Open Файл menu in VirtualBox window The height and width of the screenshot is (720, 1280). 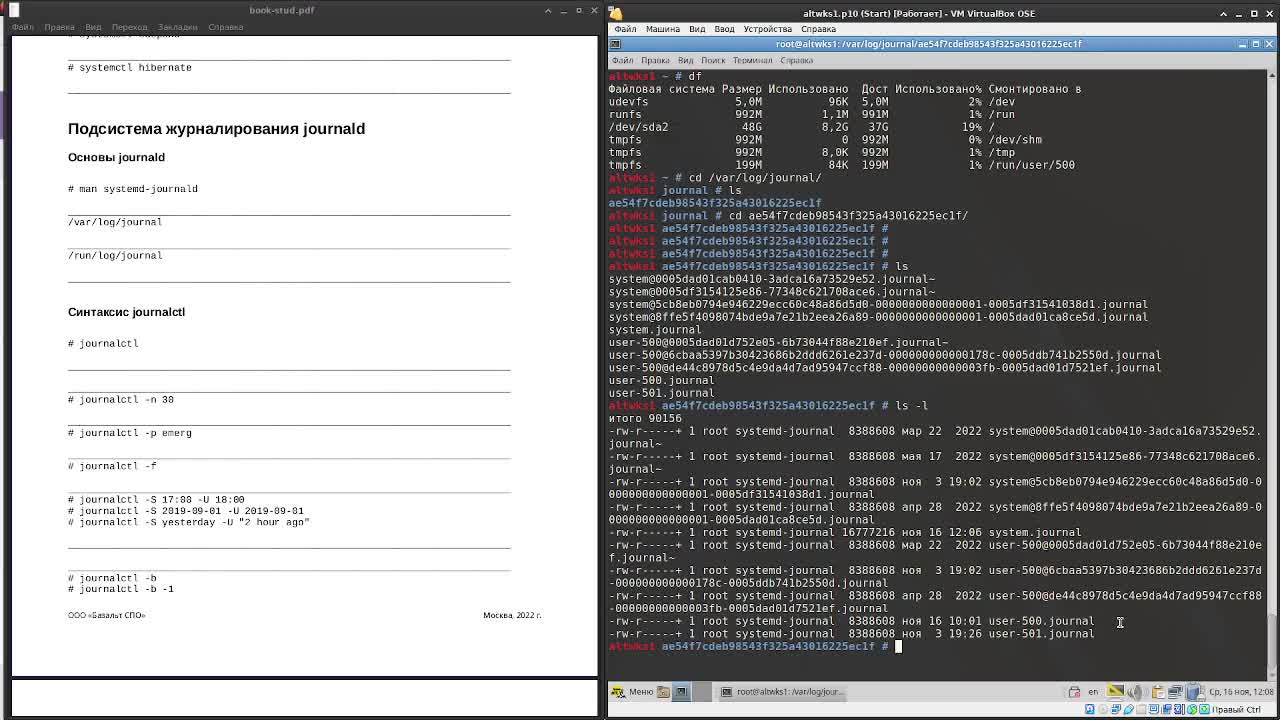625,29
